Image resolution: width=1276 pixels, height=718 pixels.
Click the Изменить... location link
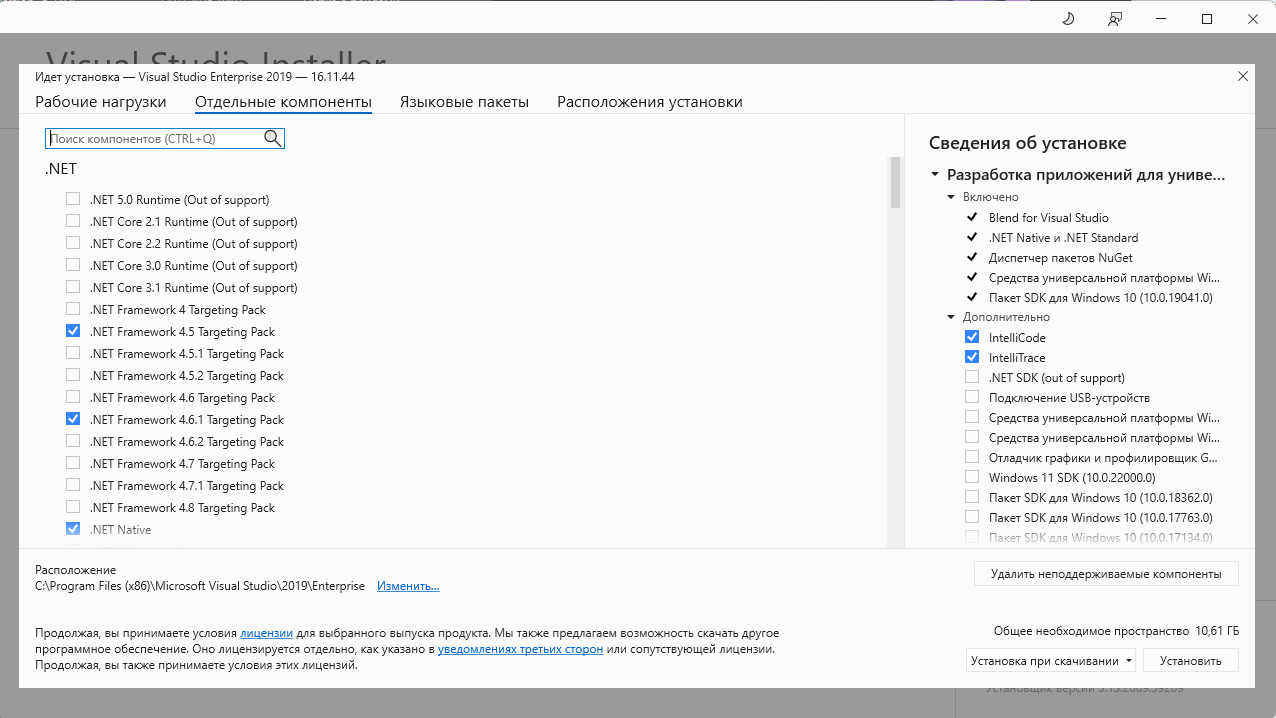point(408,586)
